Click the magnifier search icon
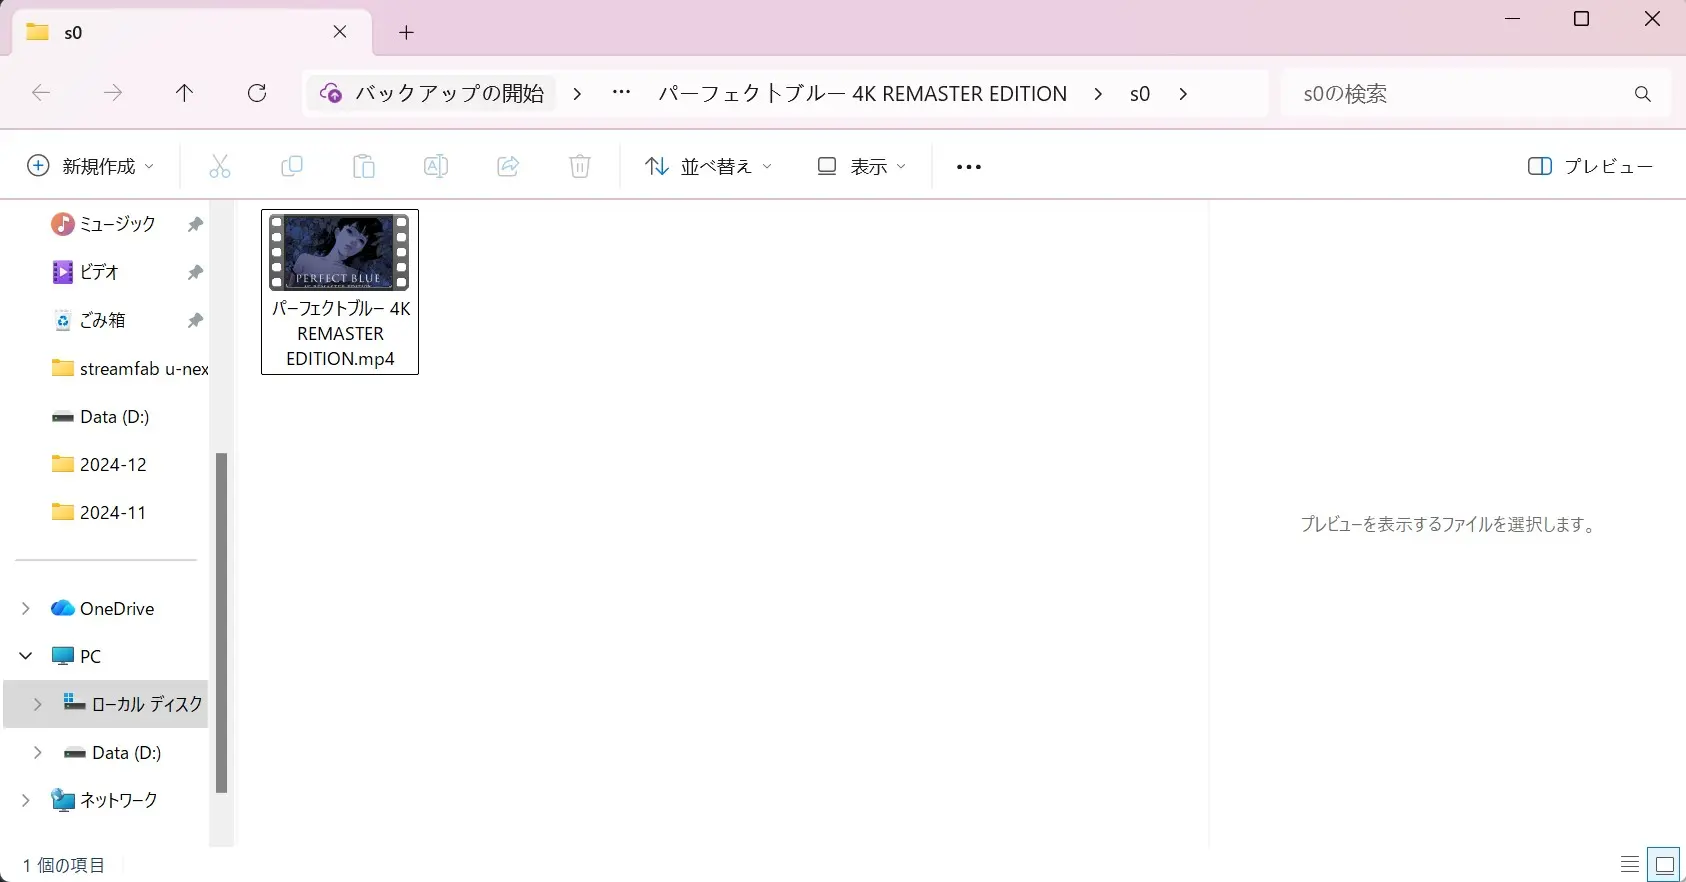Image resolution: width=1686 pixels, height=882 pixels. click(1642, 94)
